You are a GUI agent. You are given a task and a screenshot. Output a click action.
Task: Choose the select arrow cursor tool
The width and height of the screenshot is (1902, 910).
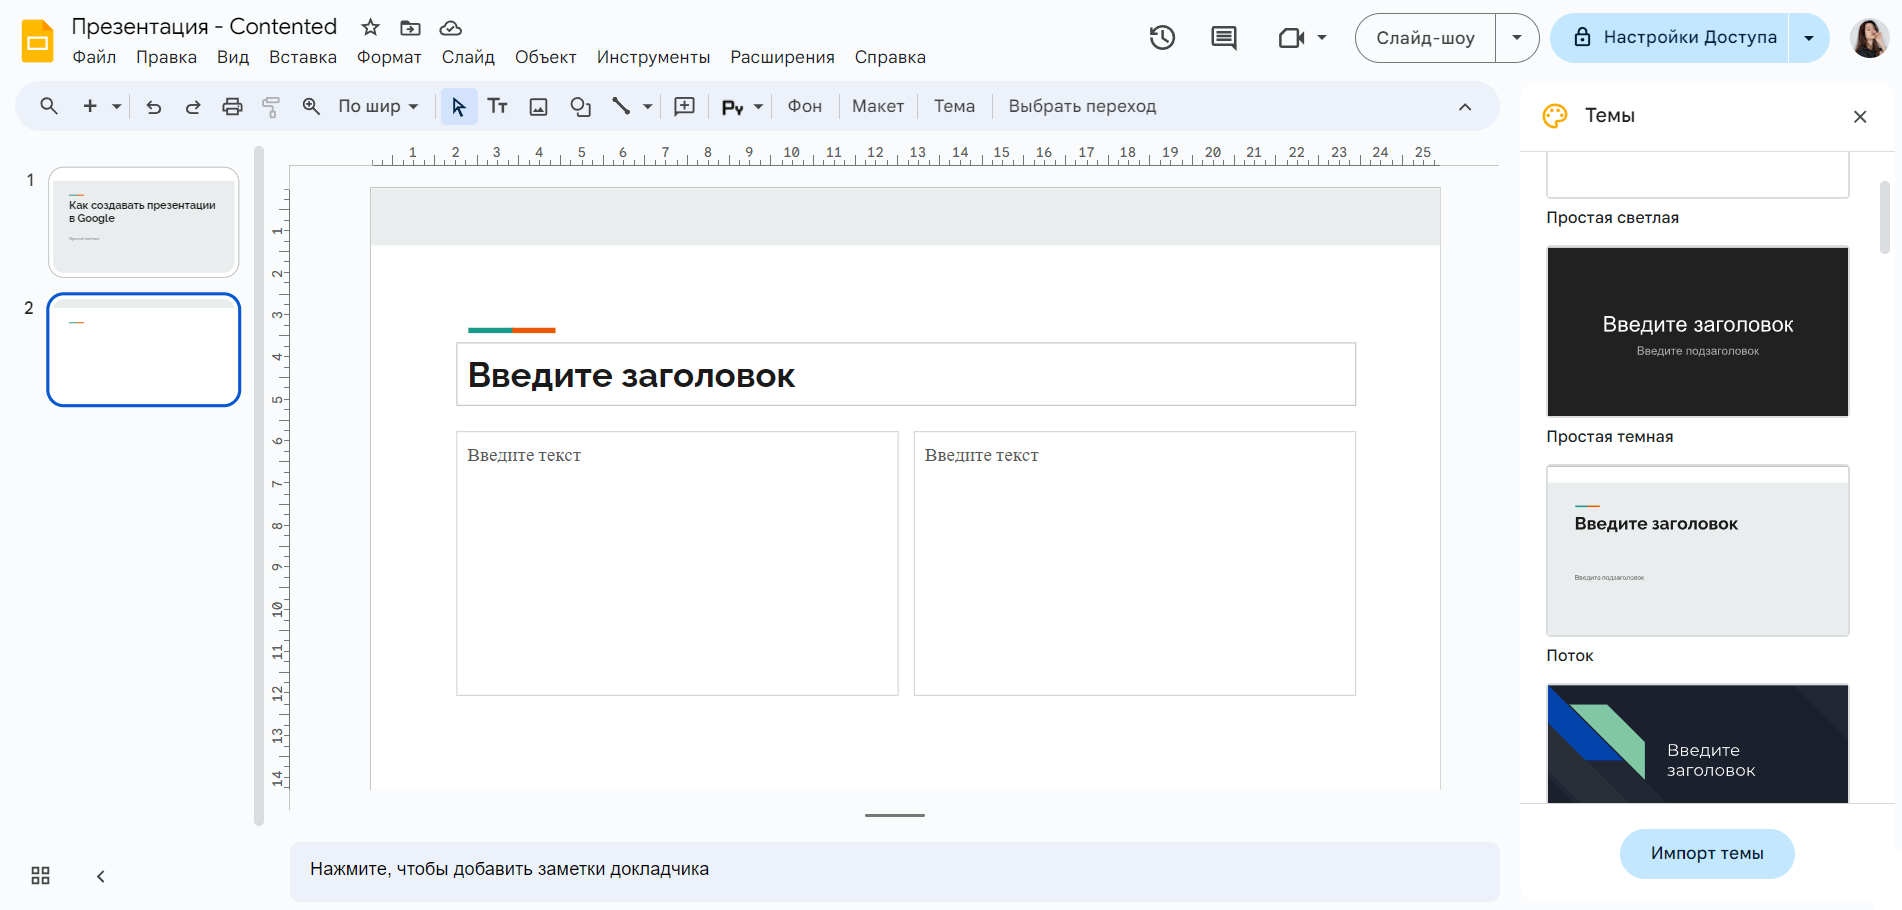coord(459,106)
